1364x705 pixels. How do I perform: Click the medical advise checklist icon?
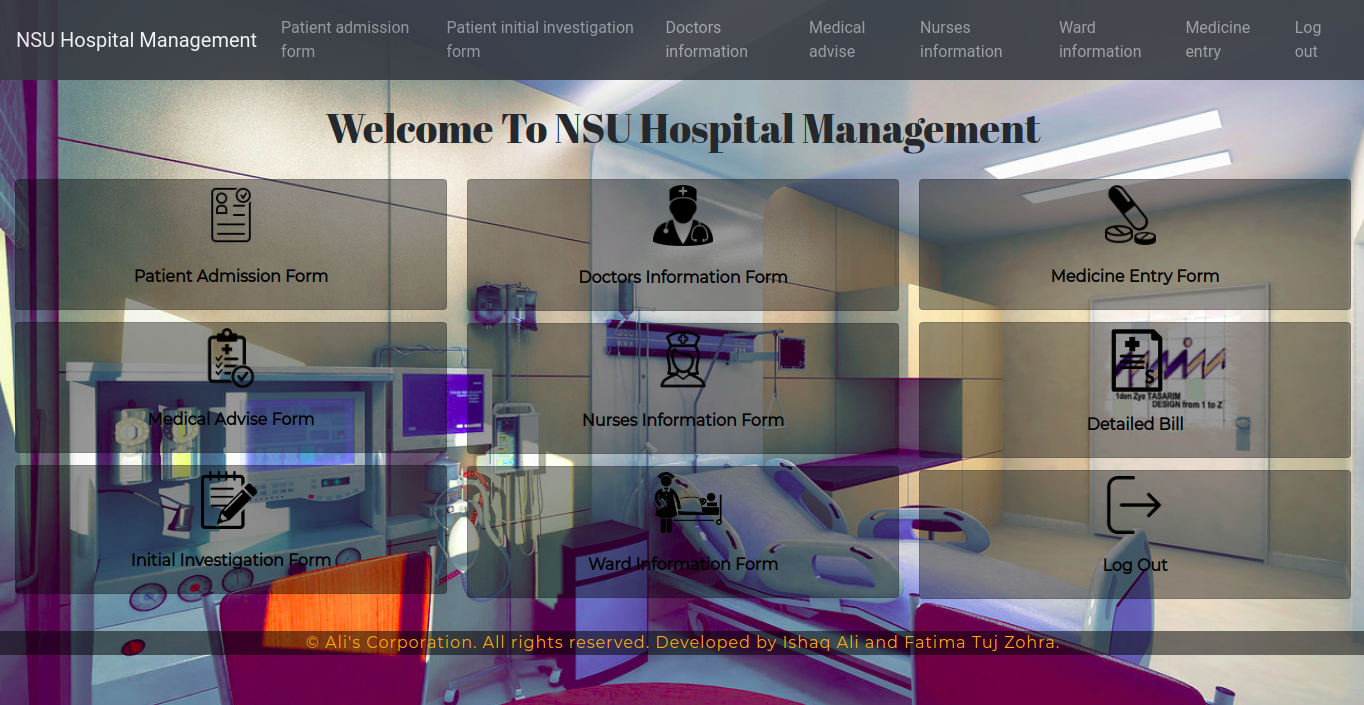[x=230, y=358]
